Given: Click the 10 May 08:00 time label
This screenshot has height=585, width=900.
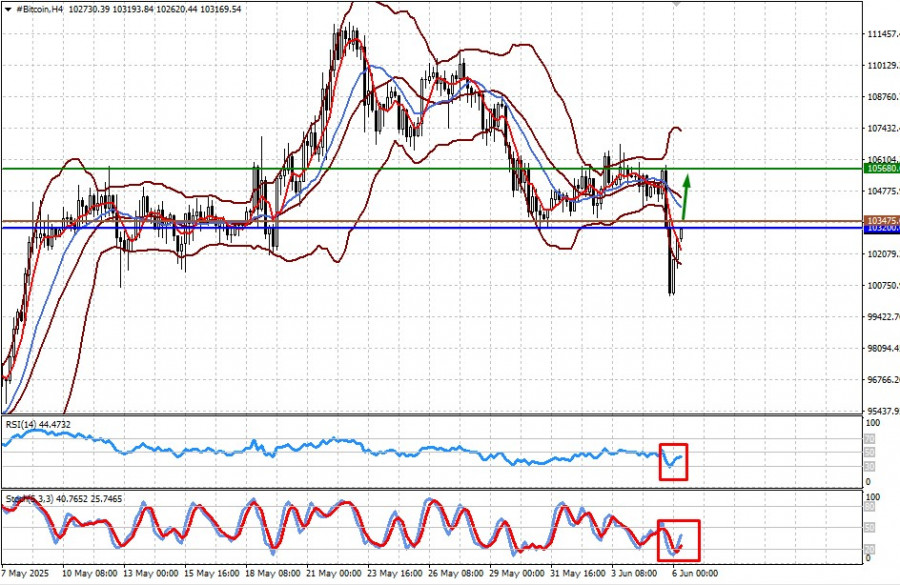Looking at the screenshot, I should [89, 573].
